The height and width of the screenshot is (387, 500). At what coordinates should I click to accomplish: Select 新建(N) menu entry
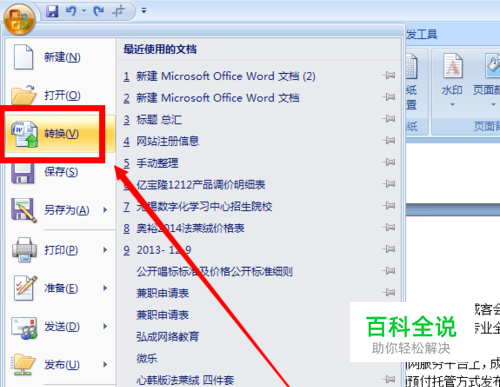[x=61, y=57]
